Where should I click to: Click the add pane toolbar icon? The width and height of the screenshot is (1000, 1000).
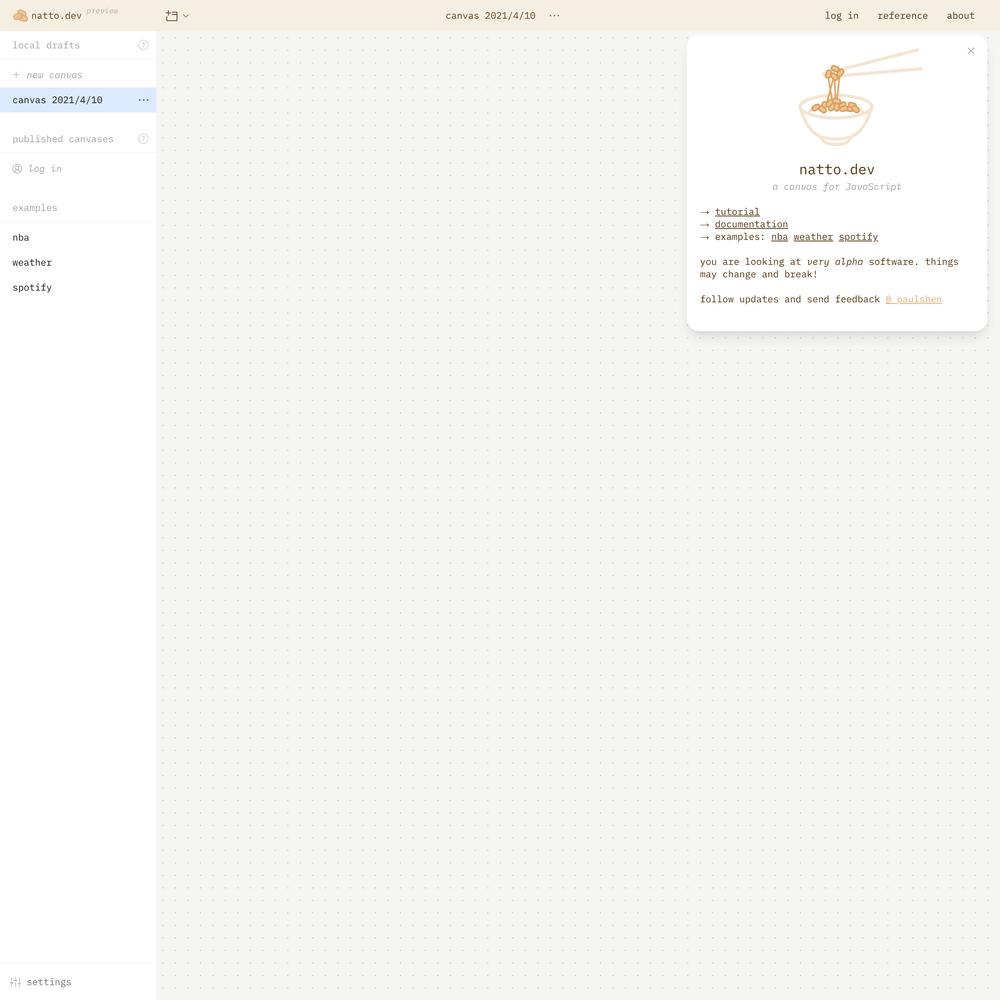tap(172, 16)
